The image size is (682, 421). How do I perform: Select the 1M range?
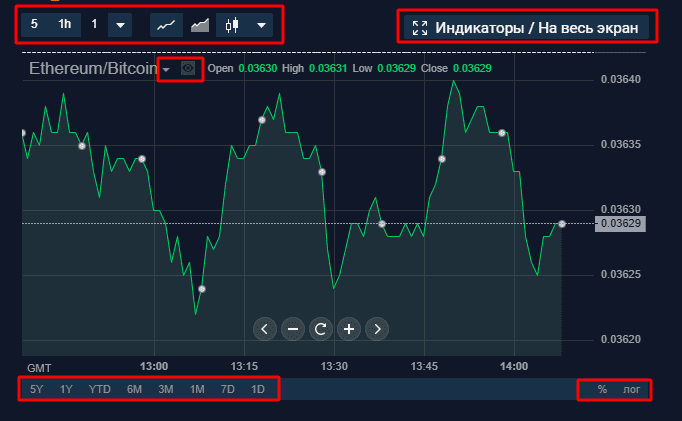pos(197,389)
